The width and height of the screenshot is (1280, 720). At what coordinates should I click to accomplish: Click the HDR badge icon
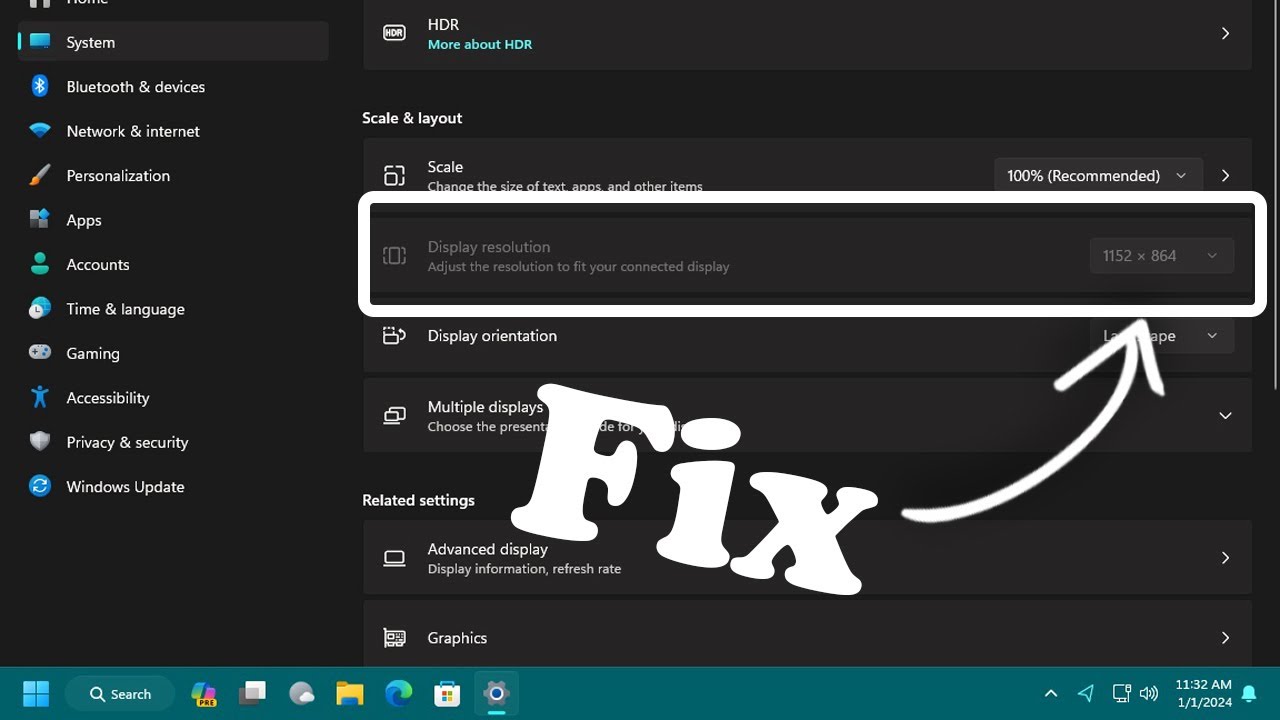click(x=395, y=33)
